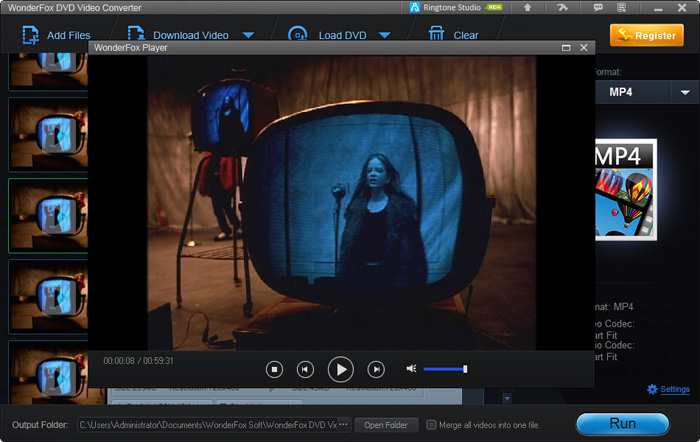Mute the player volume speaker icon
This screenshot has width=700, height=442.
coord(411,368)
